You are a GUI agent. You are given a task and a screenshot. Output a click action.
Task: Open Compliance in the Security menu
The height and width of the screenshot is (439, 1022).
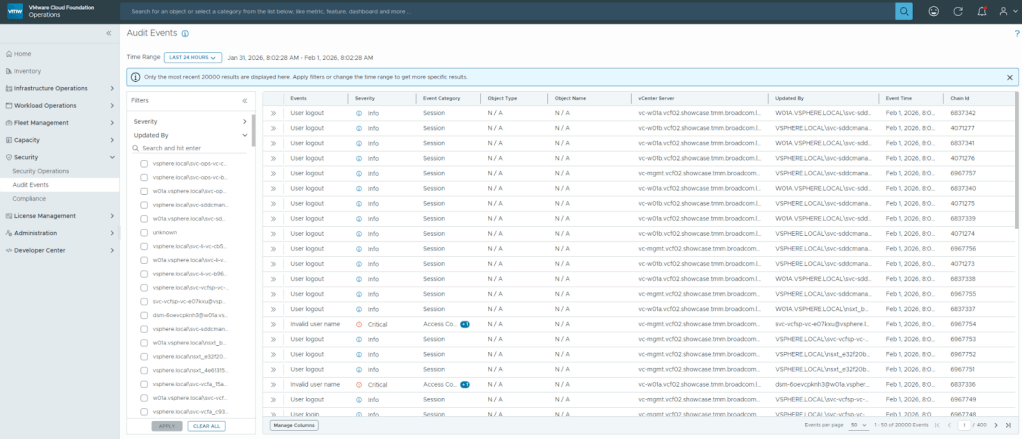click(29, 198)
